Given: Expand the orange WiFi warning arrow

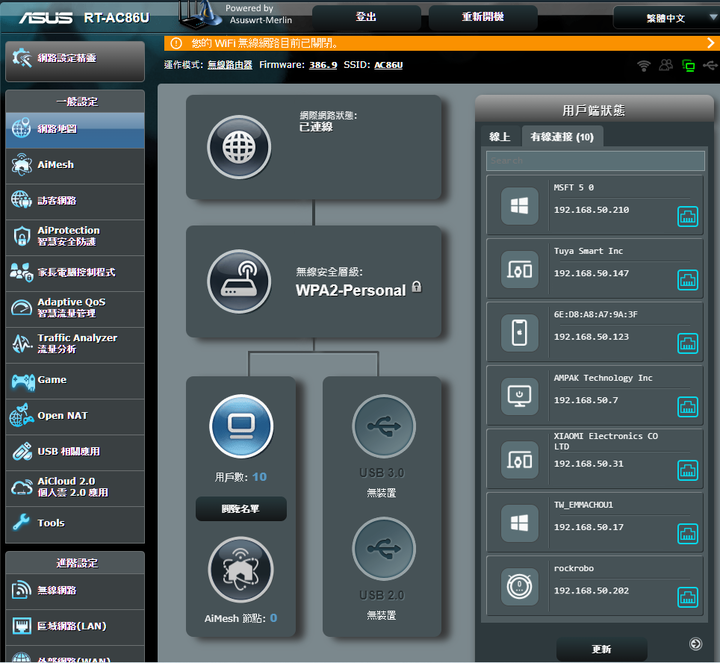Looking at the screenshot, I should coord(710,43).
